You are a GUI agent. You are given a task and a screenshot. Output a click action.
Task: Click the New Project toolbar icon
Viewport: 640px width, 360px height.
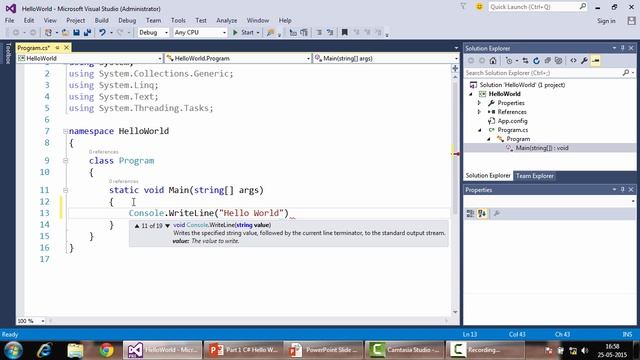pyautogui.click(x=48, y=32)
